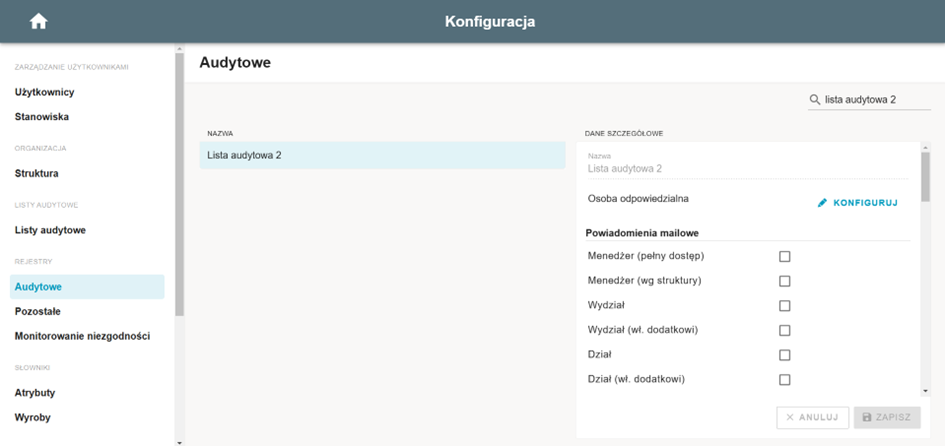Click the search field with lista audytowa 2
Screen dimensions: 945x446
[x=870, y=100]
